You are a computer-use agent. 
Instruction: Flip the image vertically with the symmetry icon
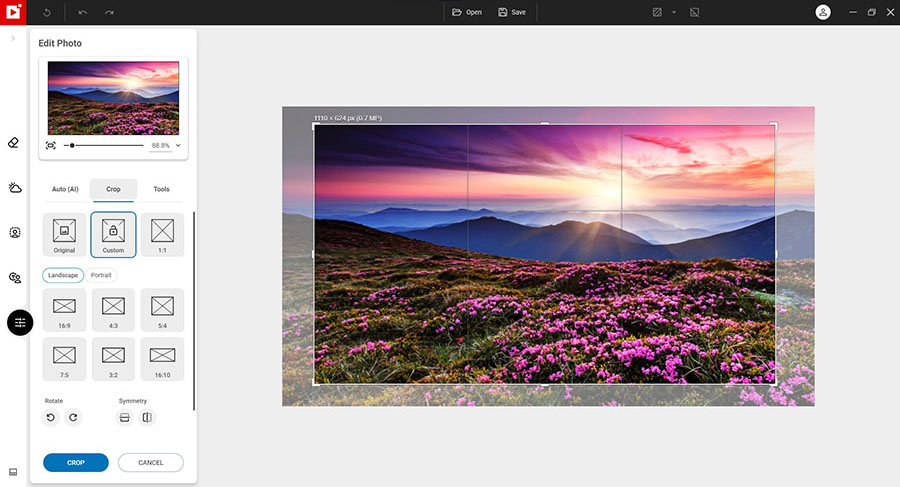tap(125, 417)
